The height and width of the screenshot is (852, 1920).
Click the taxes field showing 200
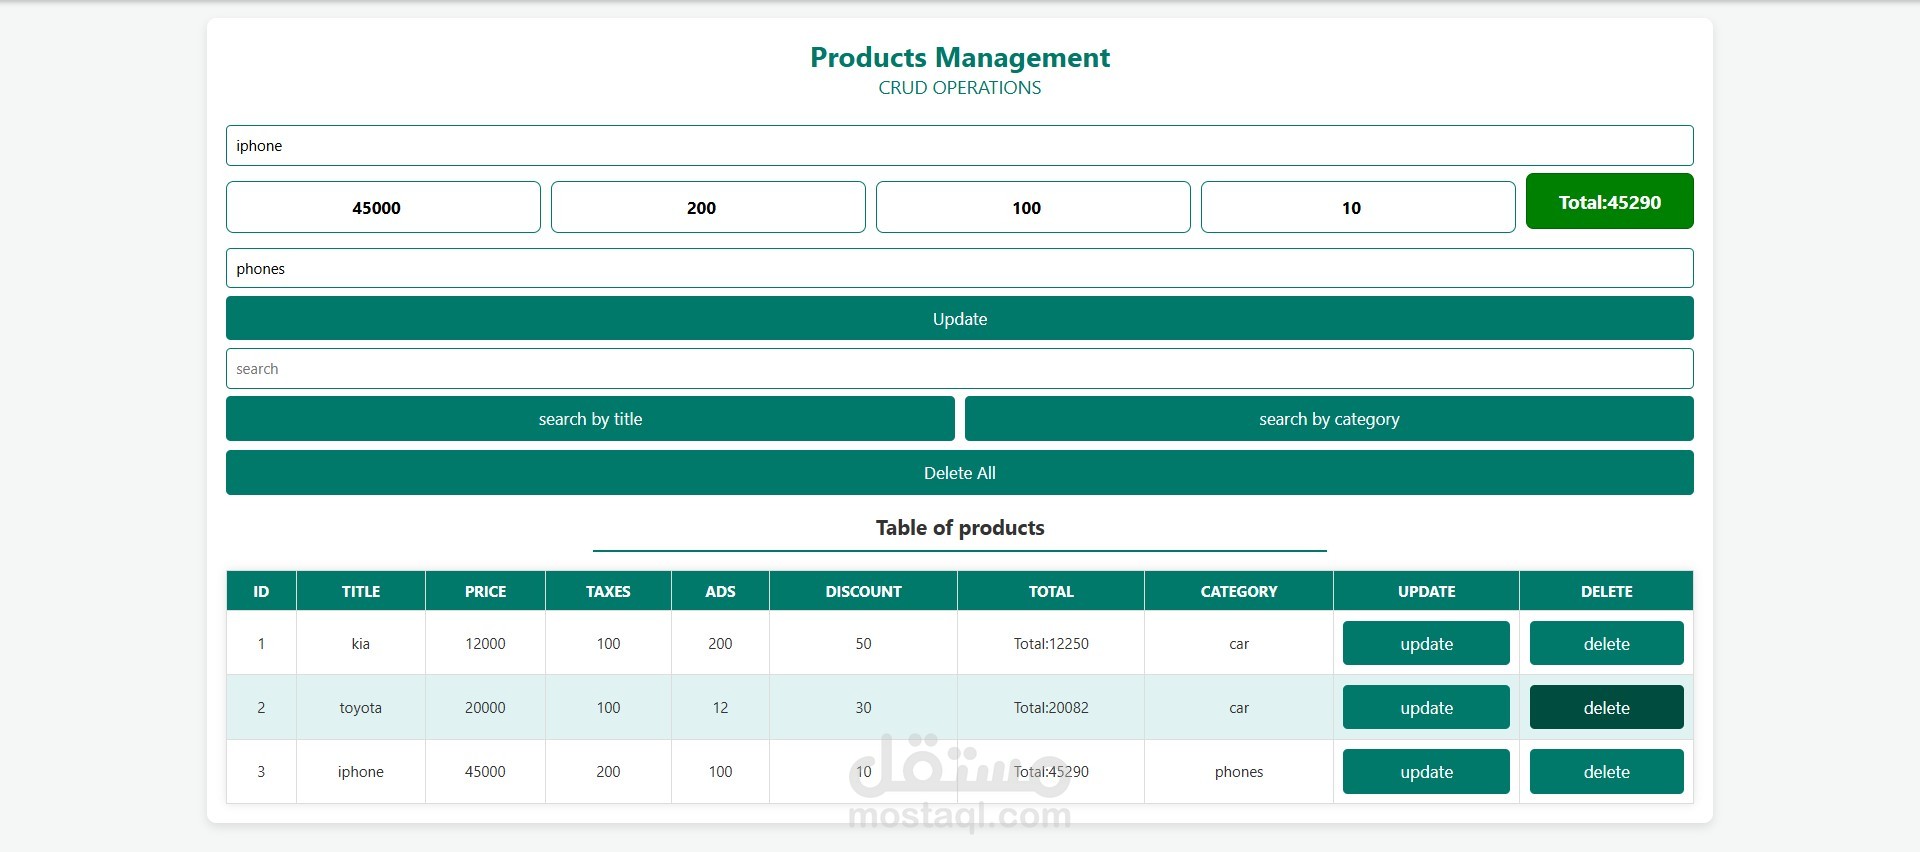708,207
